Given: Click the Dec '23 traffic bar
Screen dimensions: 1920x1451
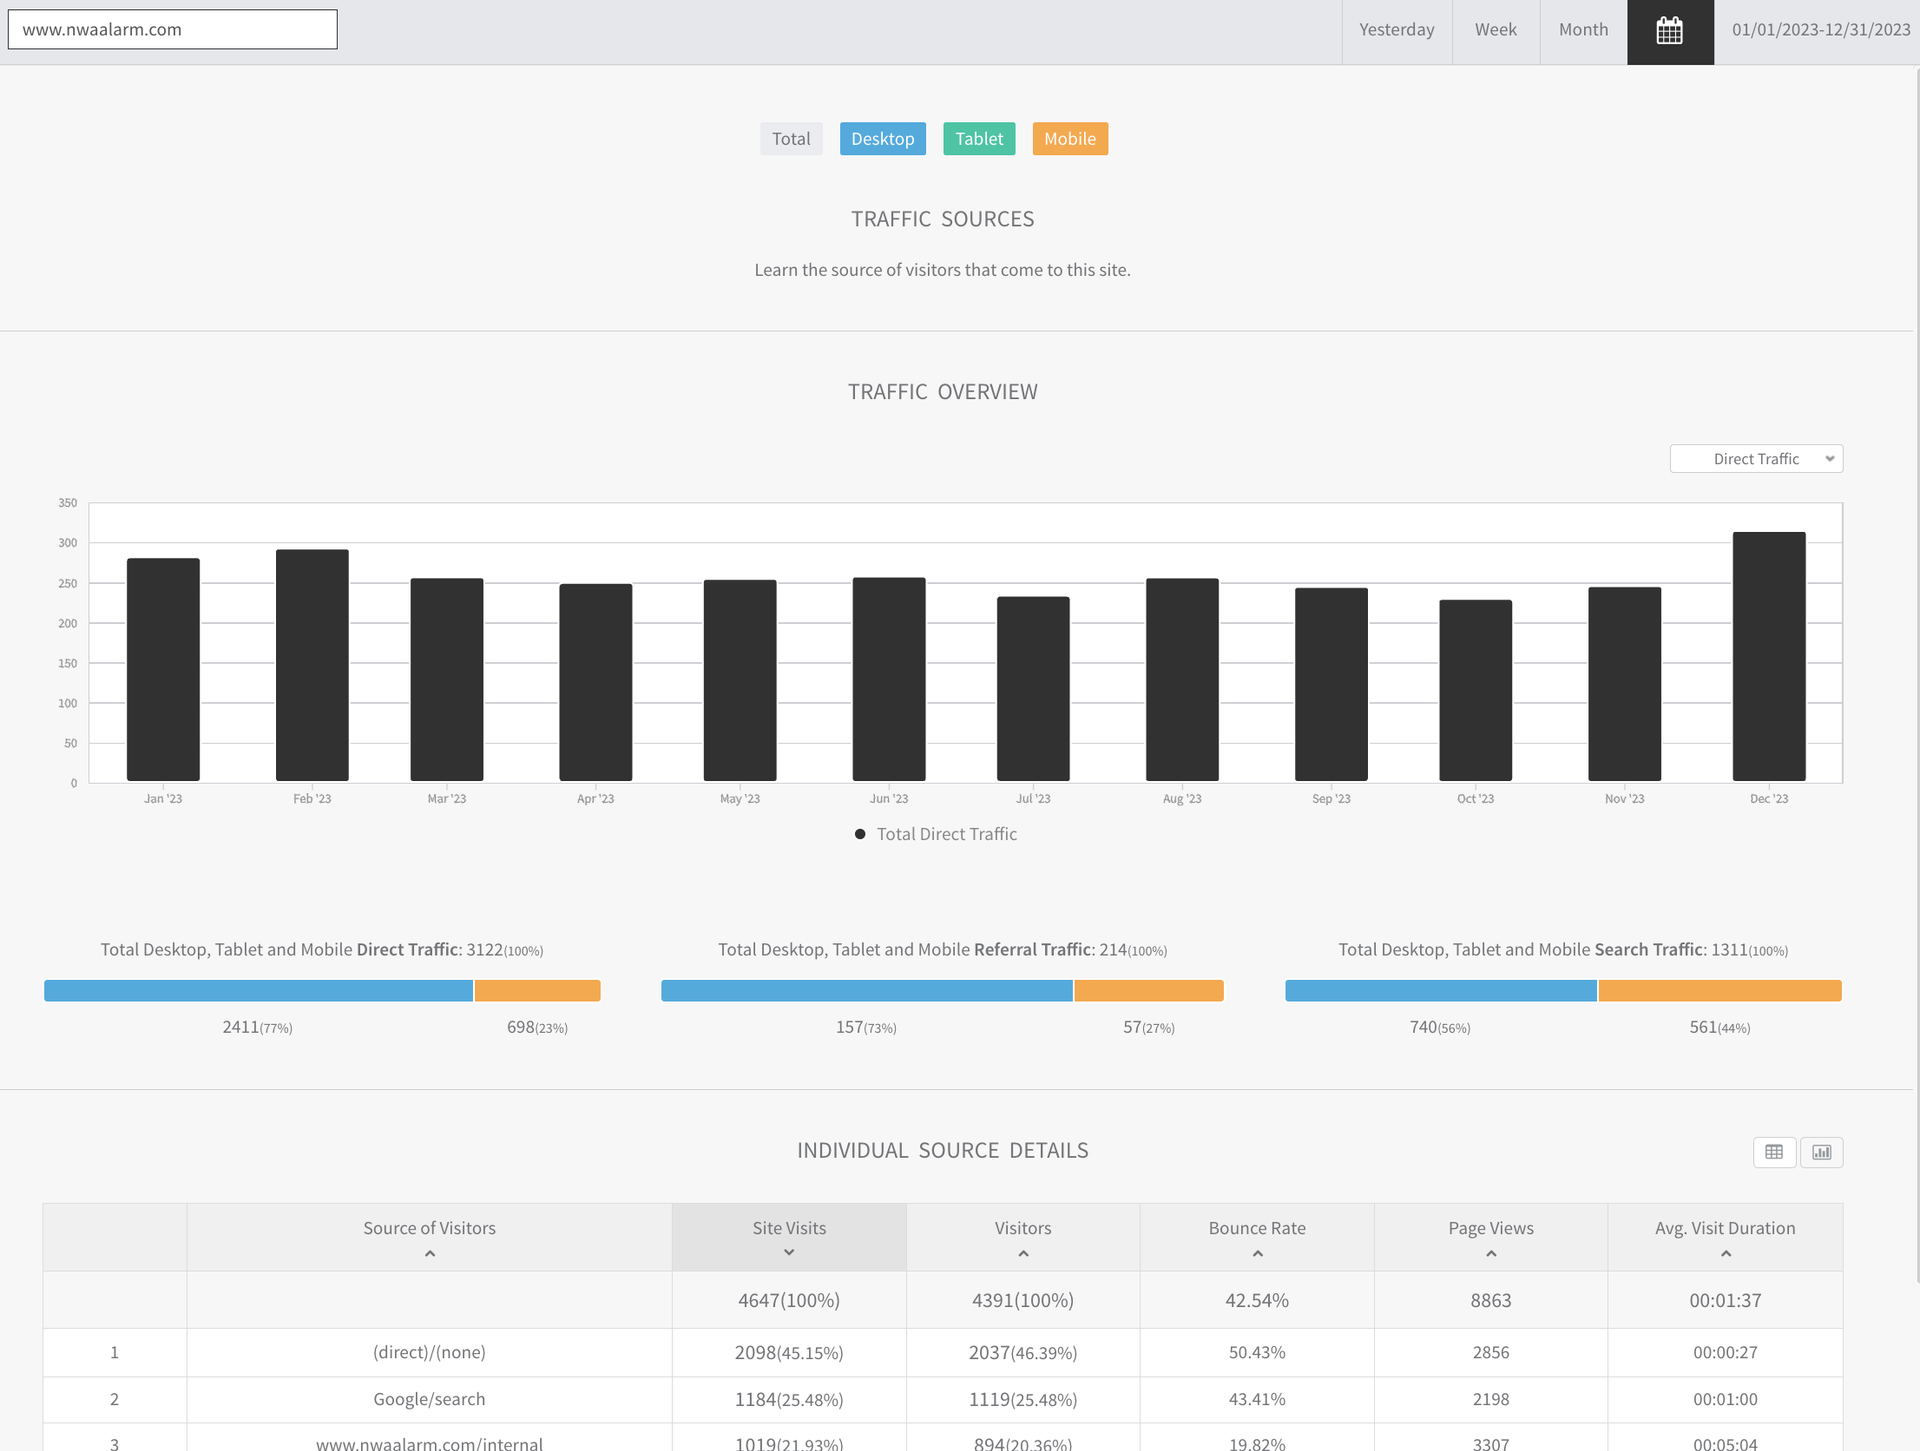Looking at the screenshot, I should (x=1768, y=656).
